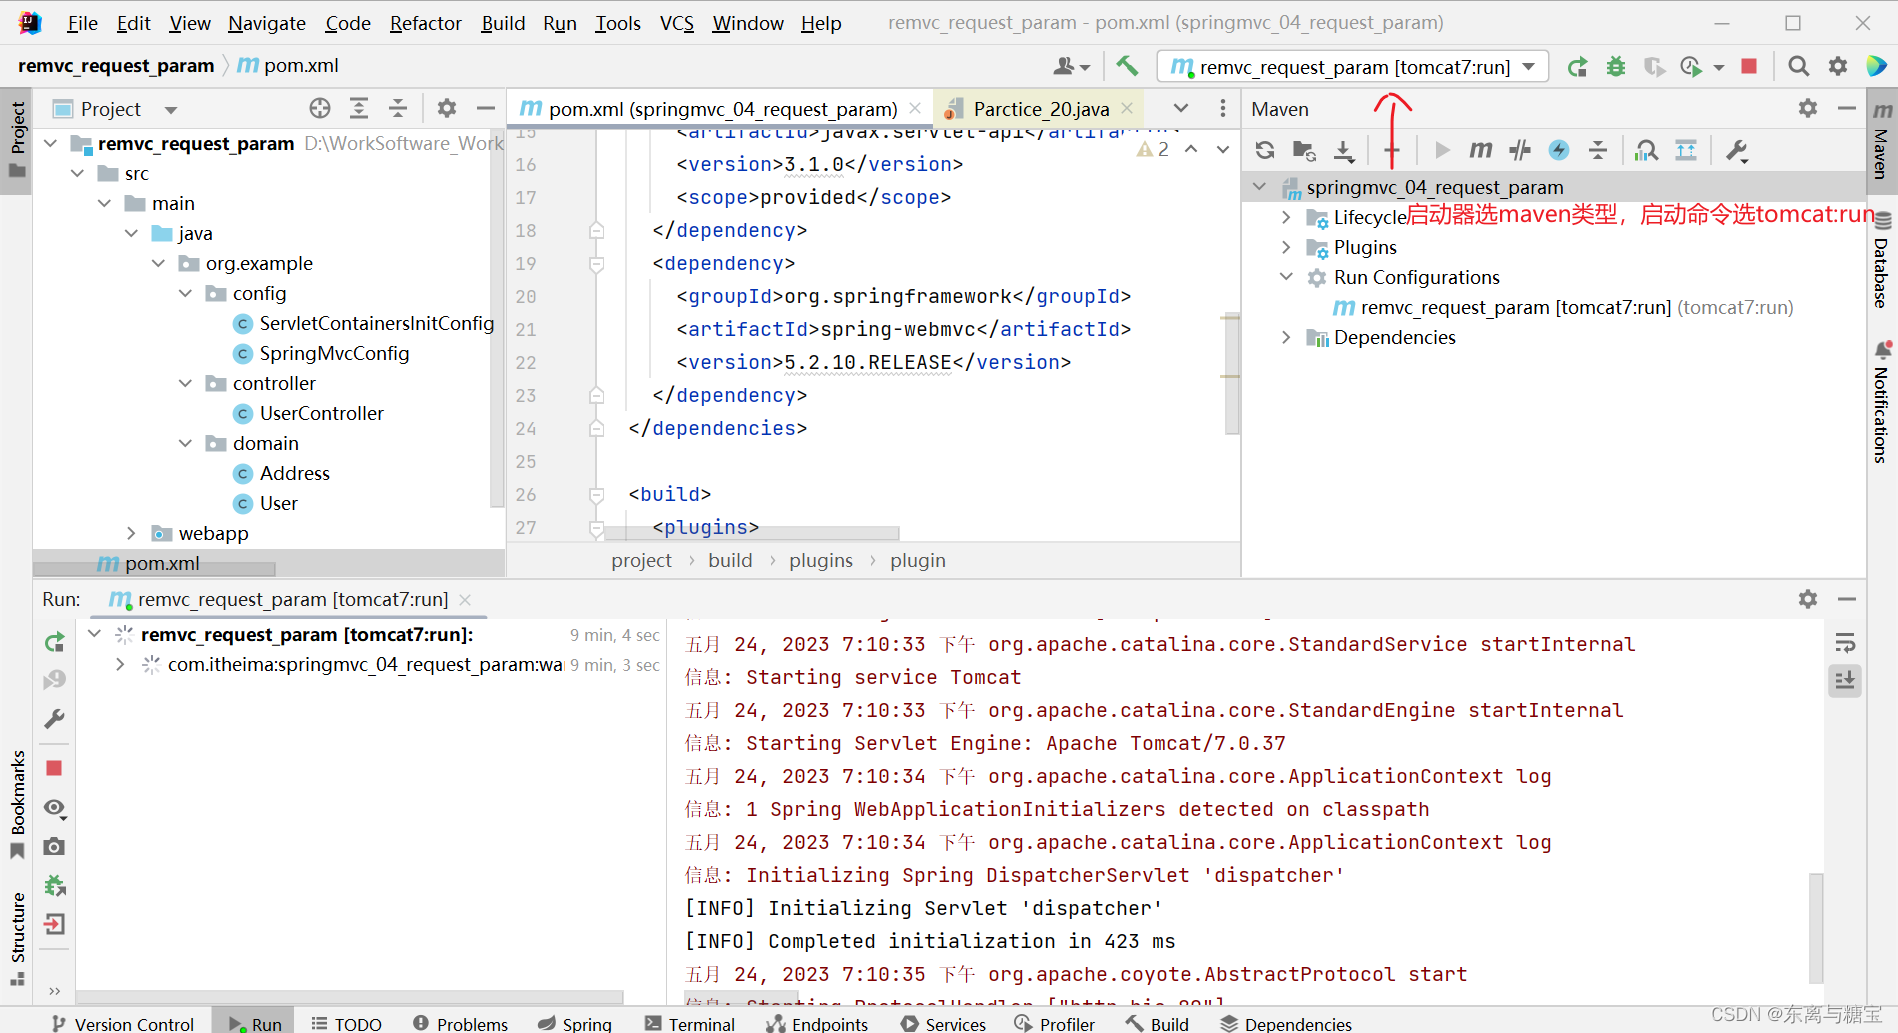The width and height of the screenshot is (1898, 1033).
Task: Open the Navigate menu
Action: (267, 23)
